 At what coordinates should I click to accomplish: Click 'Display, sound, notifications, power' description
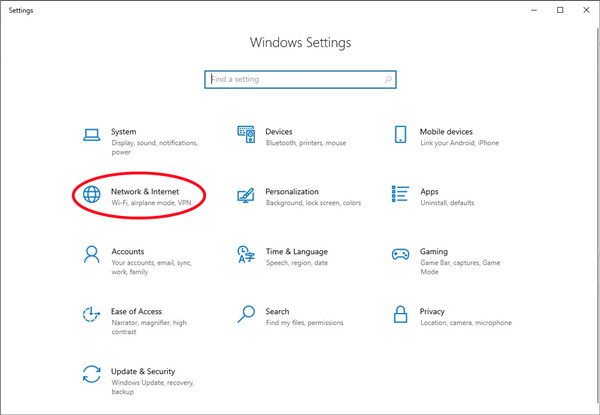[155, 147]
